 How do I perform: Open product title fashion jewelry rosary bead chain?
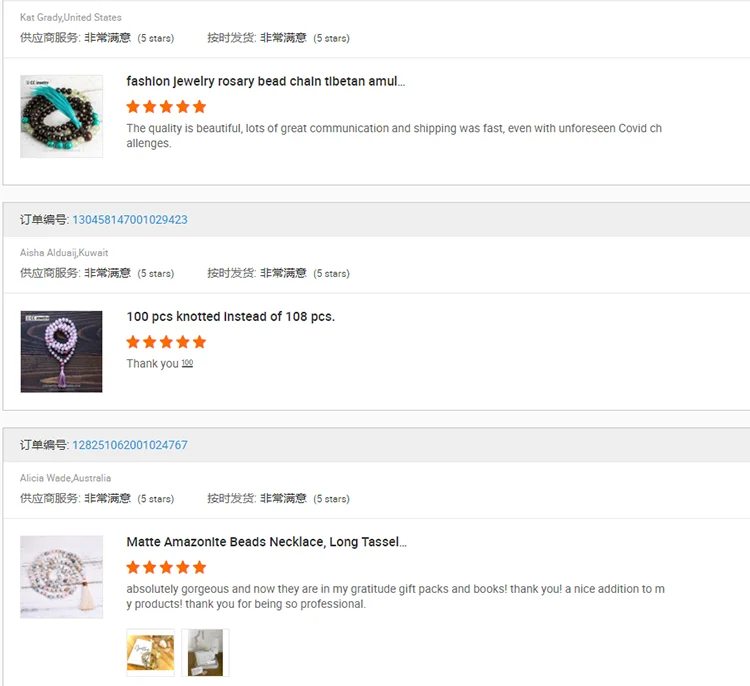(265, 81)
